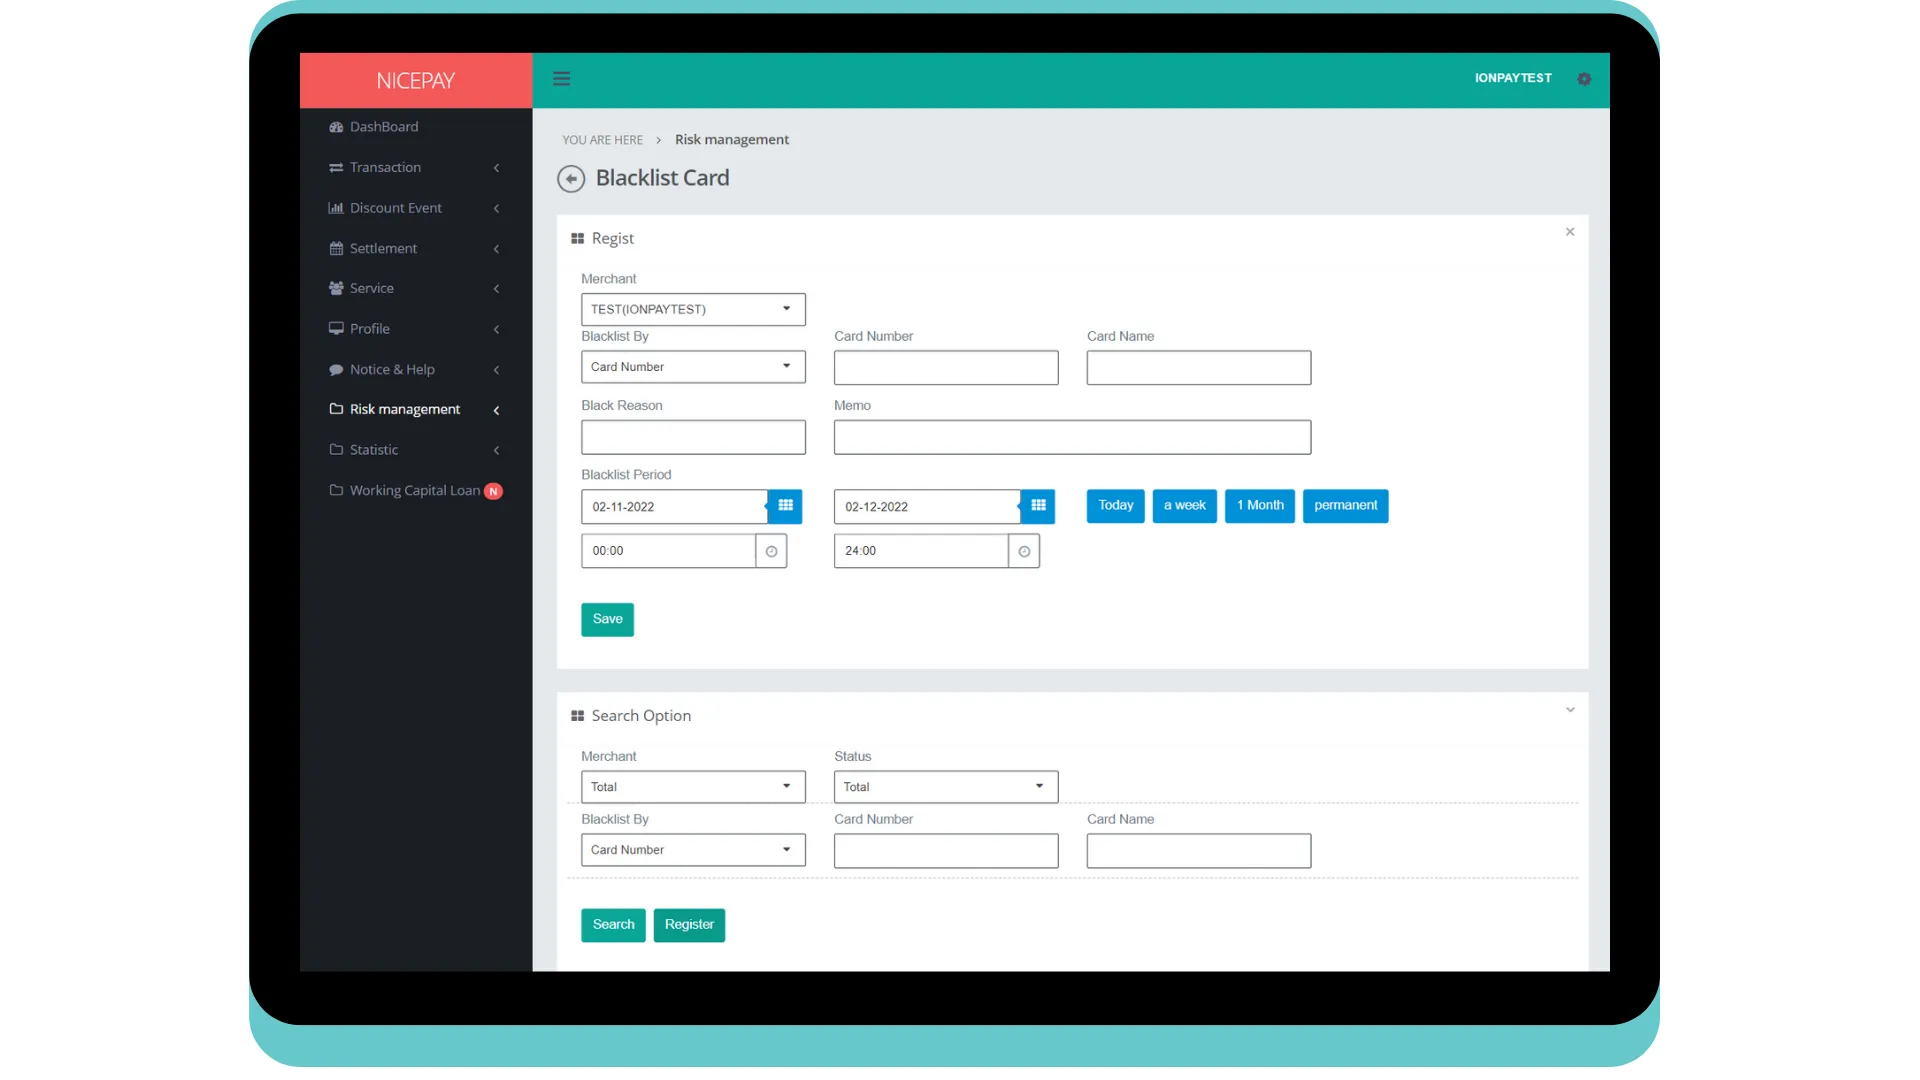Select Blacklist By Card Number dropdown
This screenshot has height=1080, width=1920.
click(x=691, y=367)
